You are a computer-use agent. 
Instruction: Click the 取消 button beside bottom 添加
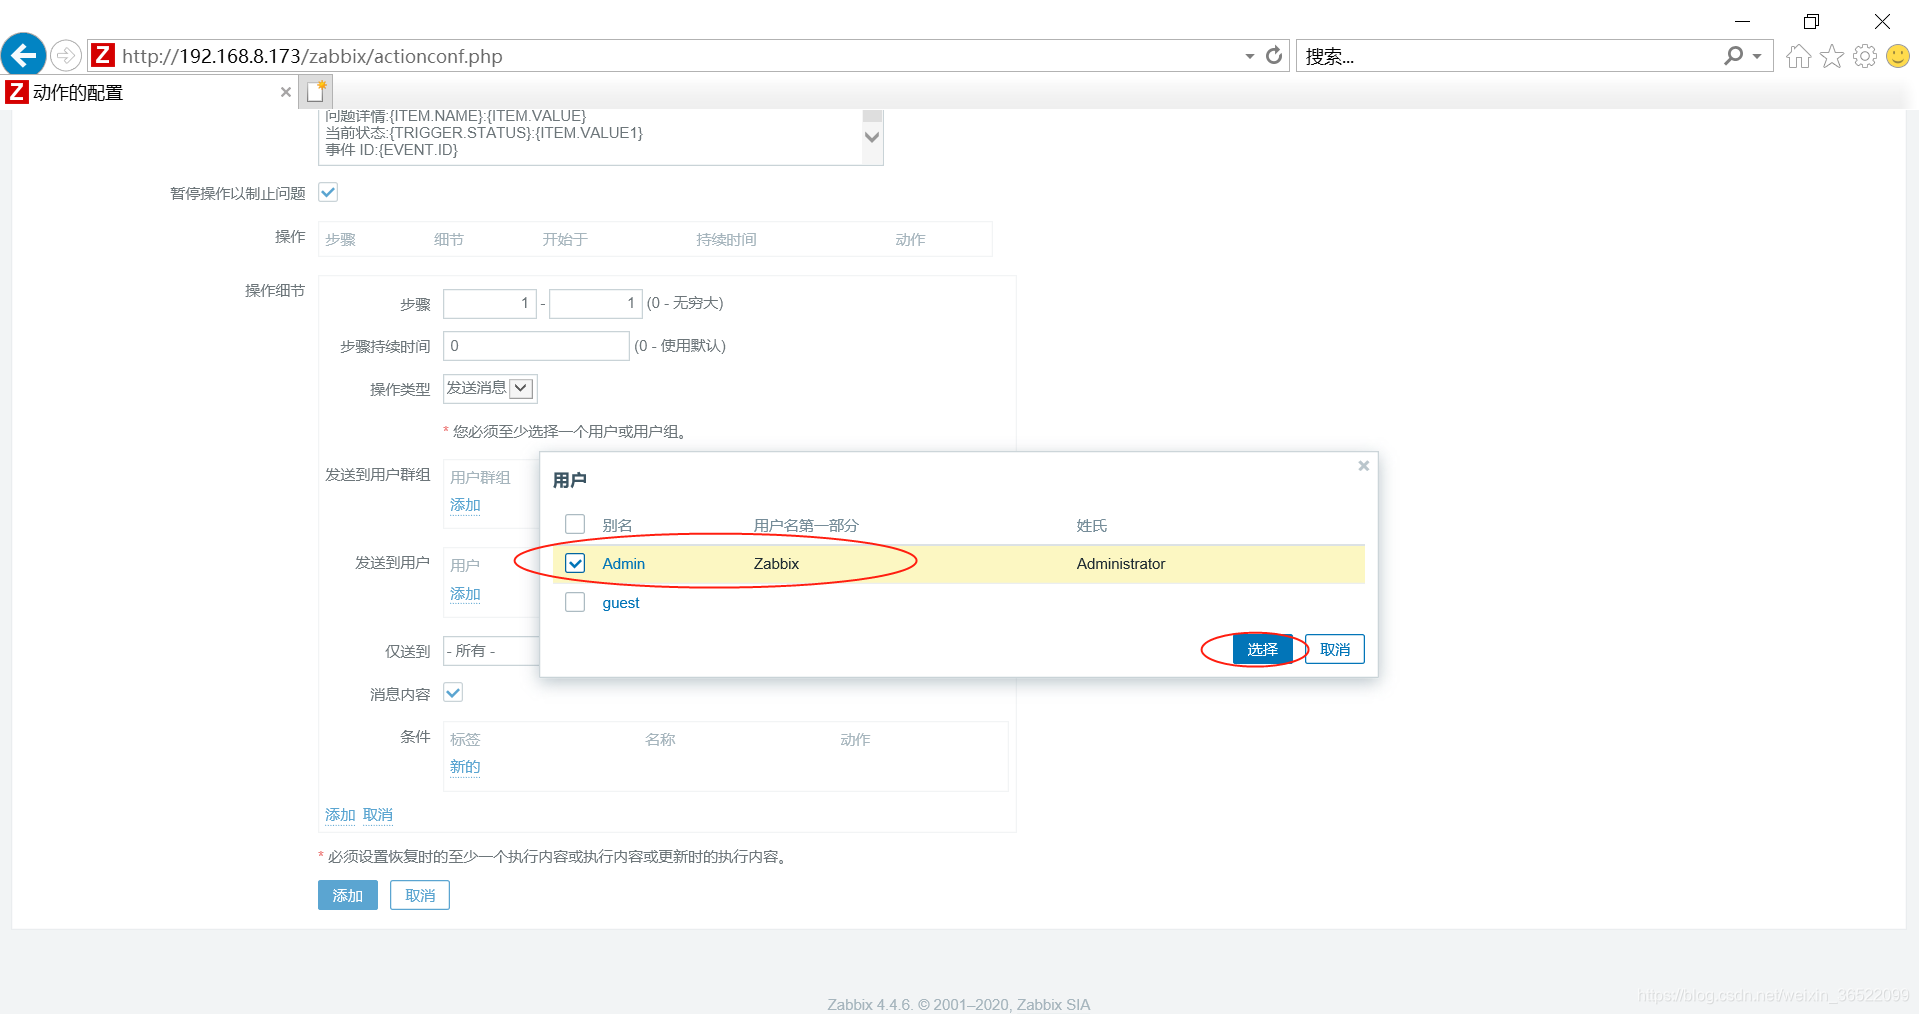click(x=420, y=895)
